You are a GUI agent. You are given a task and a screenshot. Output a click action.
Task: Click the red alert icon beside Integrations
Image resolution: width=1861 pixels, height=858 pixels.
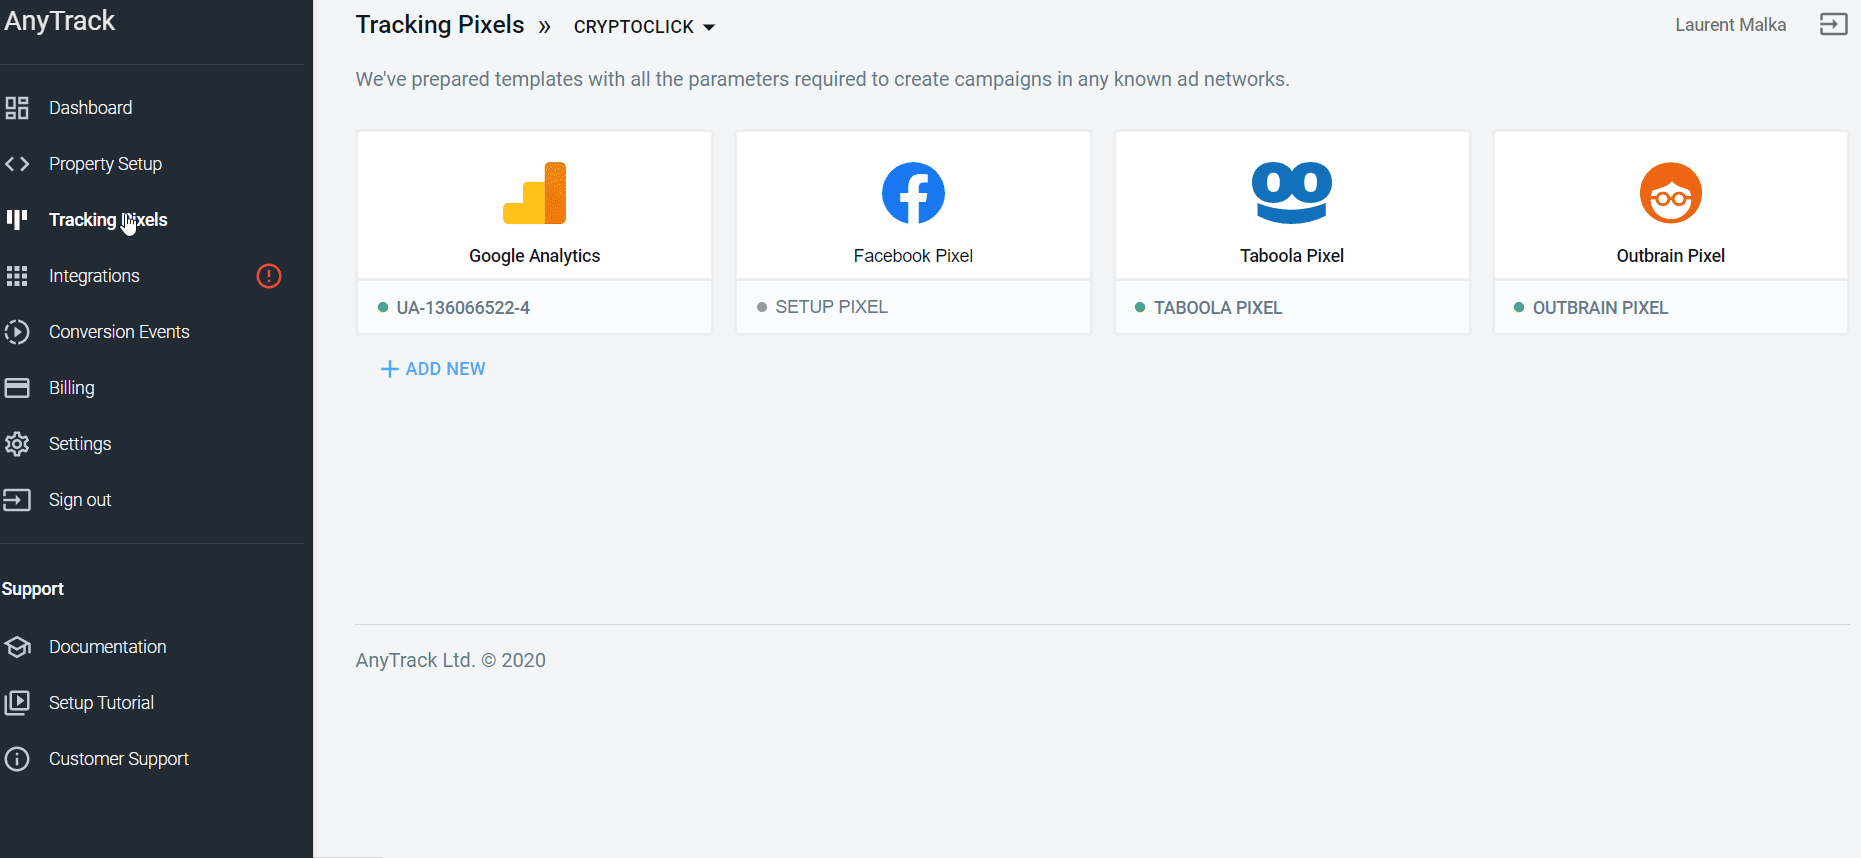tap(269, 276)
